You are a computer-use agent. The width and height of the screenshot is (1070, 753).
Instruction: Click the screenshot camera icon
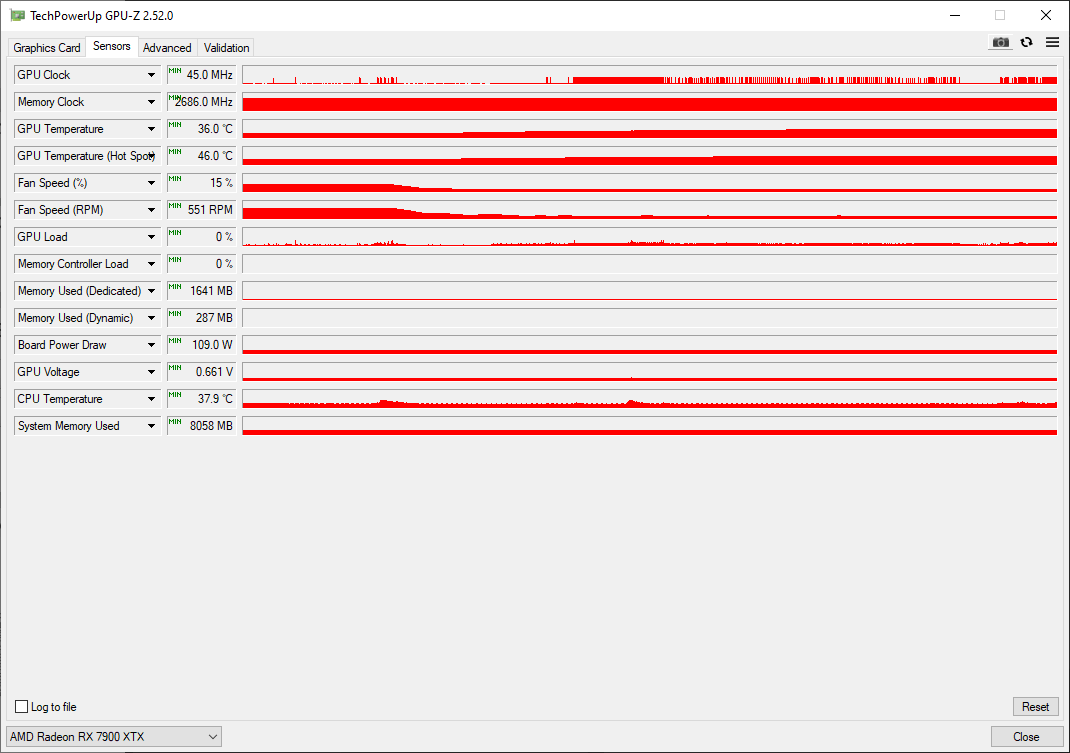click(x=1000, y=42)
